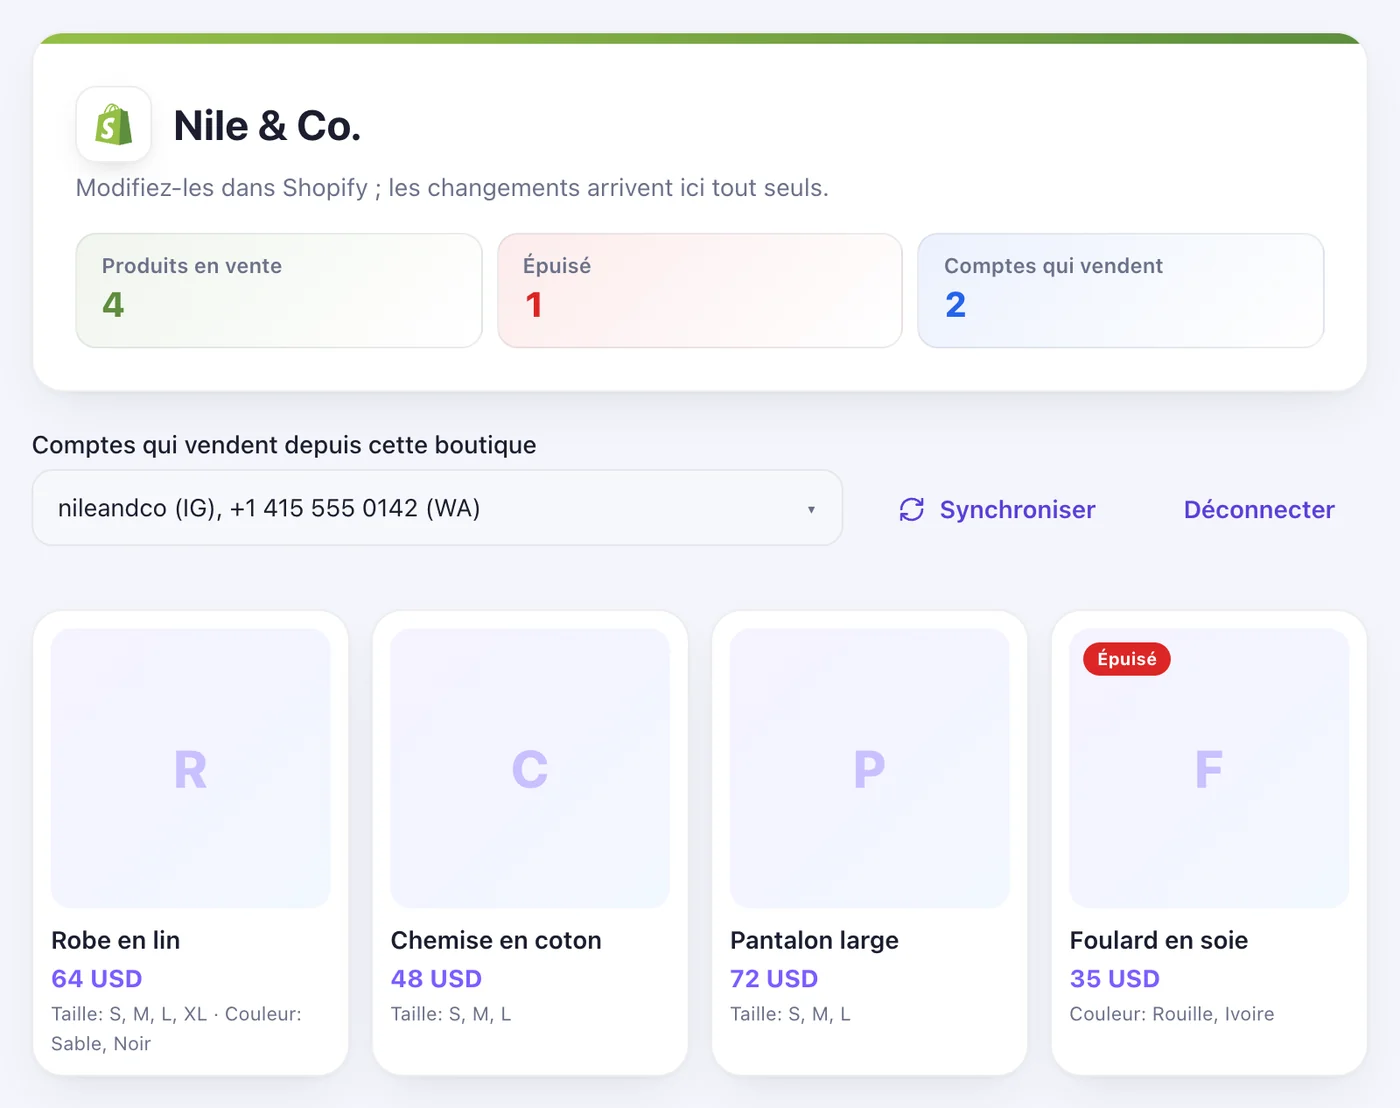Open the Chemise en coton product thumbnail

click(530, 768)
